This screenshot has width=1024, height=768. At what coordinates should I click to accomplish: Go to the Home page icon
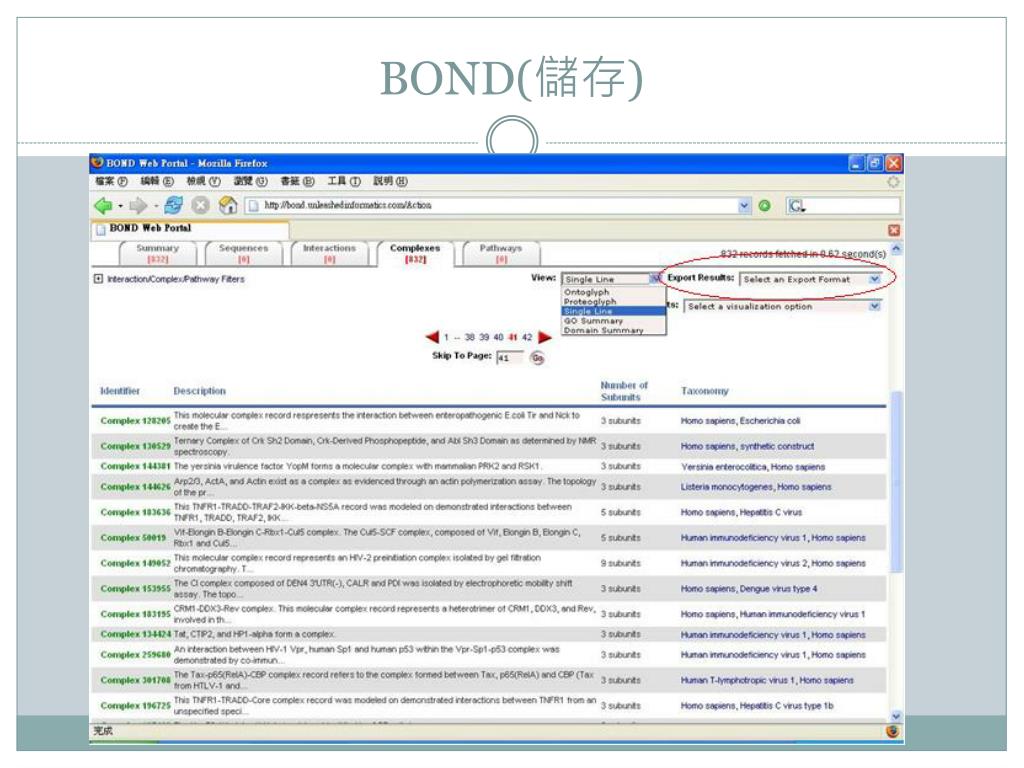point(228,205)
